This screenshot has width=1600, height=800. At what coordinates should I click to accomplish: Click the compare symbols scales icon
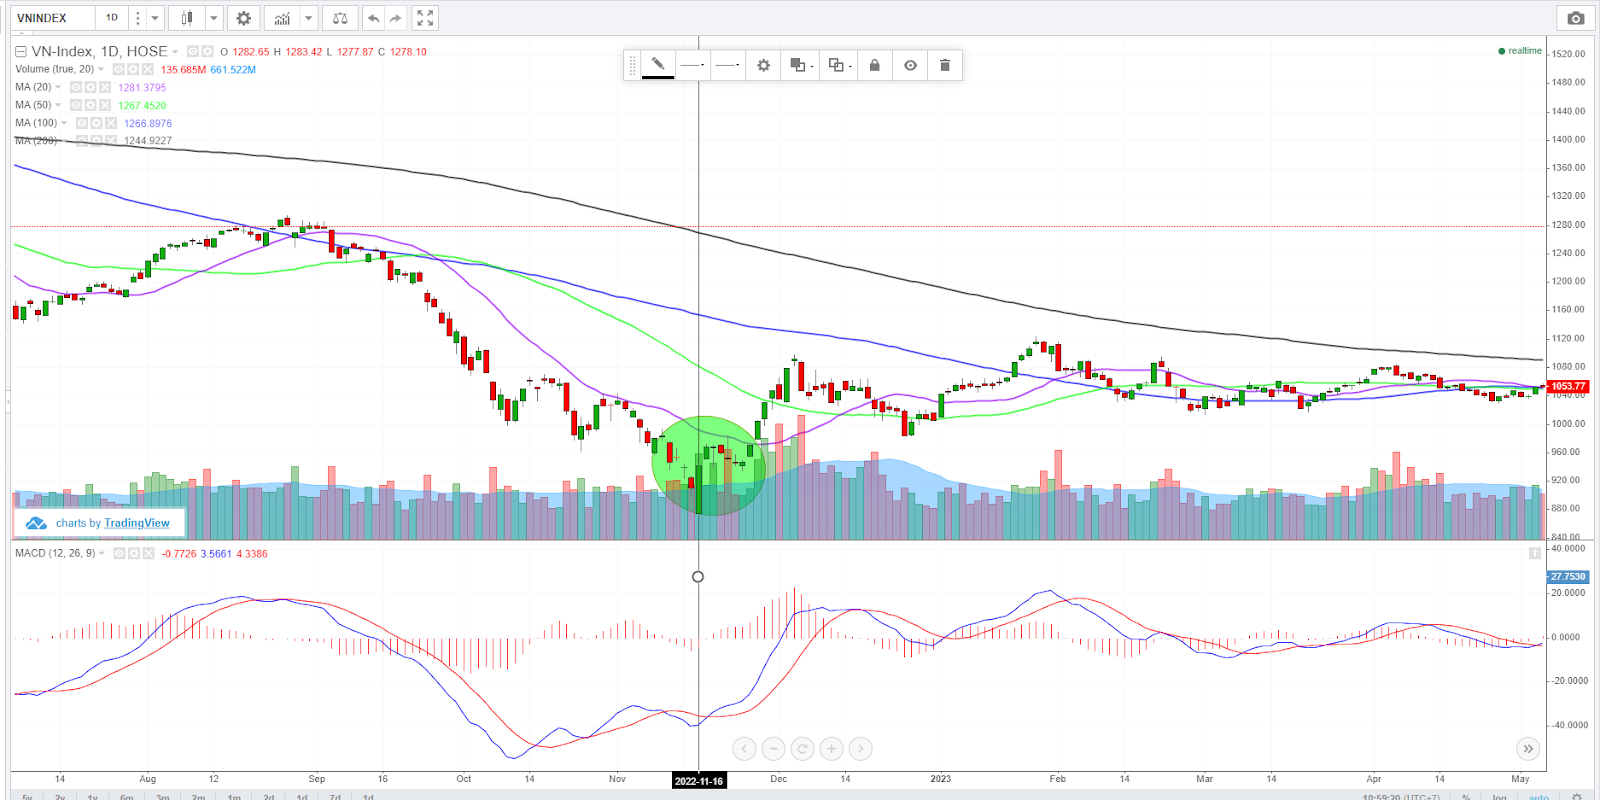(x=340, y=18)
